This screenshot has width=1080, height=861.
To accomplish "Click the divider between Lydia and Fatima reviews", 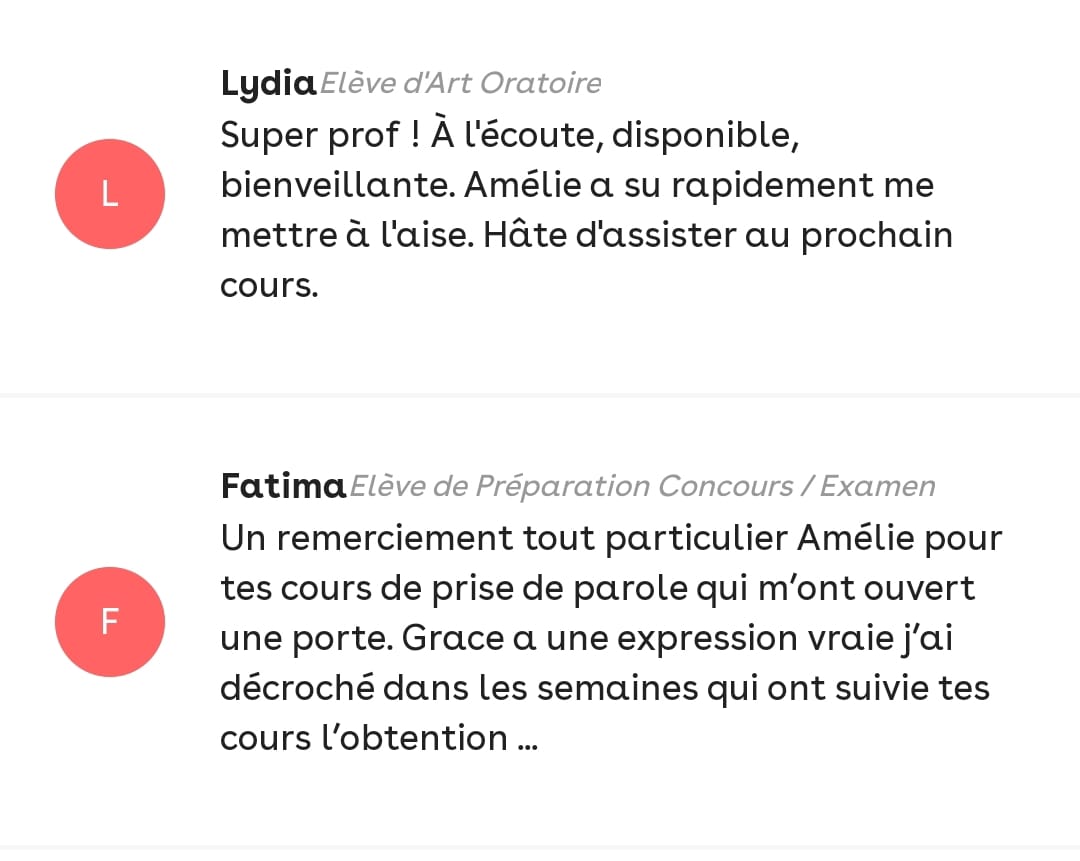I will coord(540,395).
